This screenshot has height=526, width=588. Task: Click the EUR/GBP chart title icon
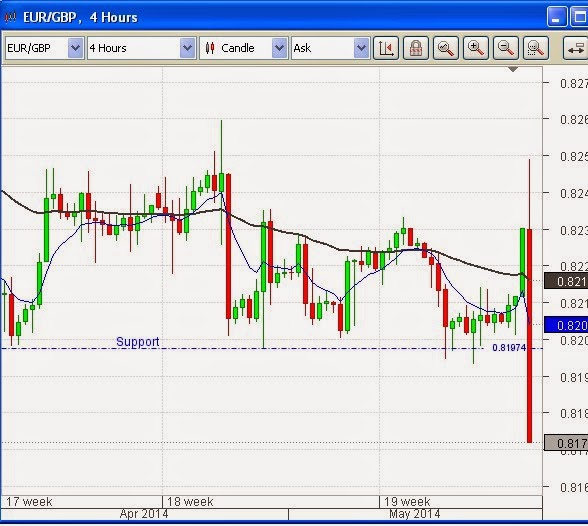(x=10, y=17)
